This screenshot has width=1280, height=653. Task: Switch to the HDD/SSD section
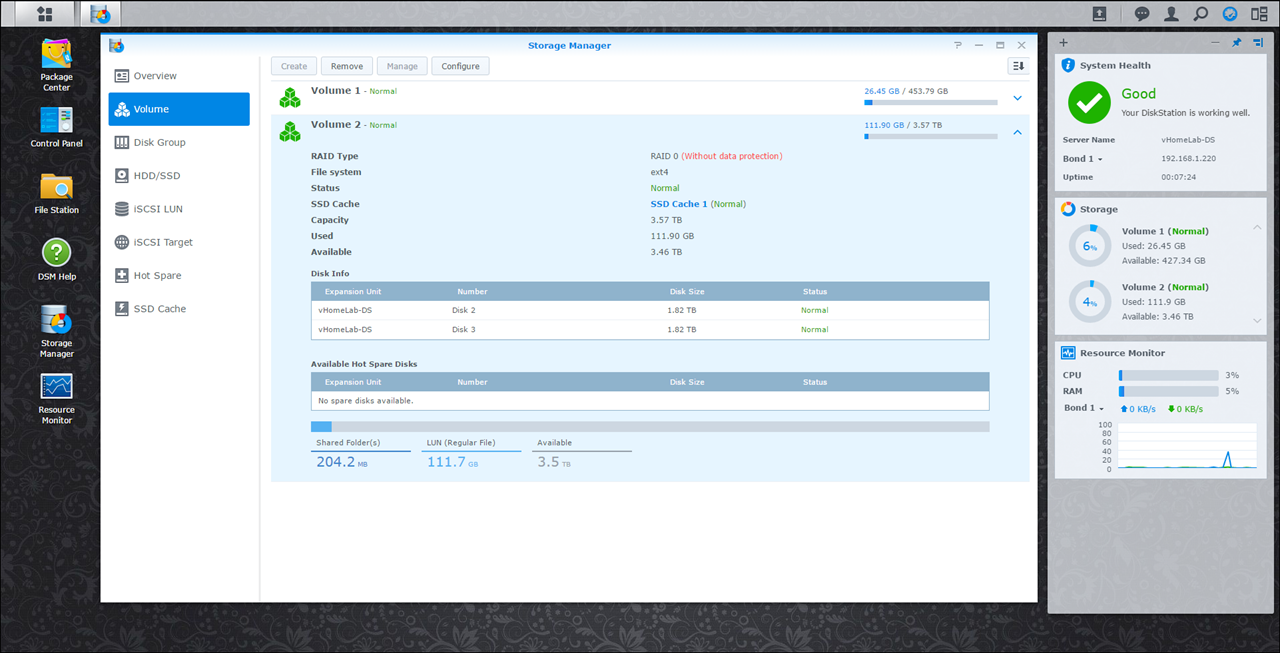coord(157,176)
